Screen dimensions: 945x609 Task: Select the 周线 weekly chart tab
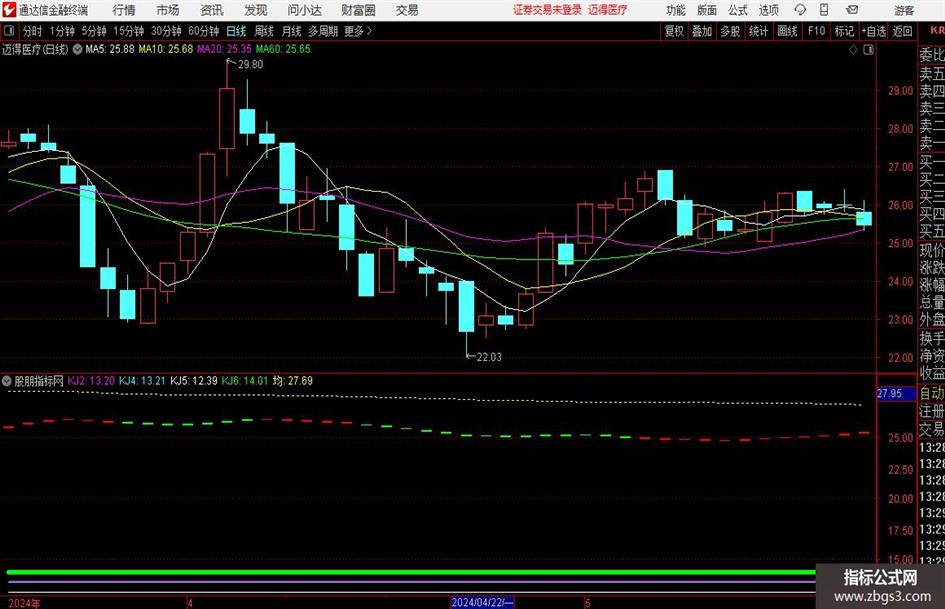[x=264, y=31]
